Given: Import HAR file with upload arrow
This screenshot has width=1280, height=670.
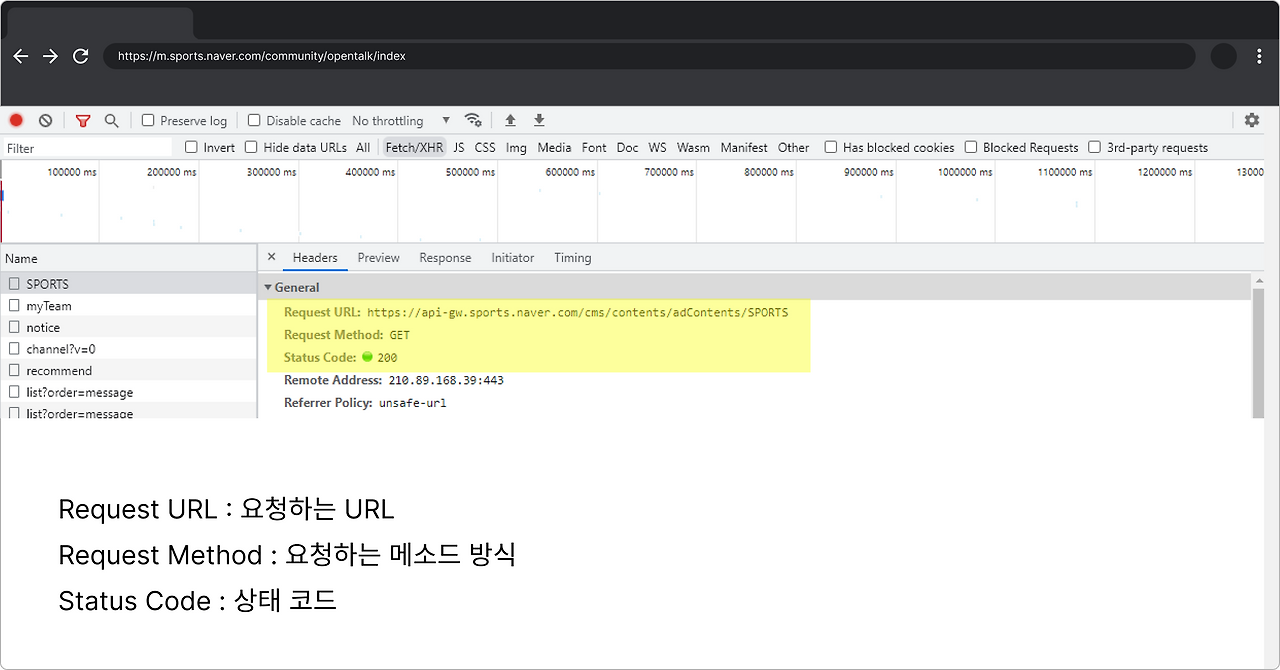Looking at the screenshot, I should (x=510, y=120).
